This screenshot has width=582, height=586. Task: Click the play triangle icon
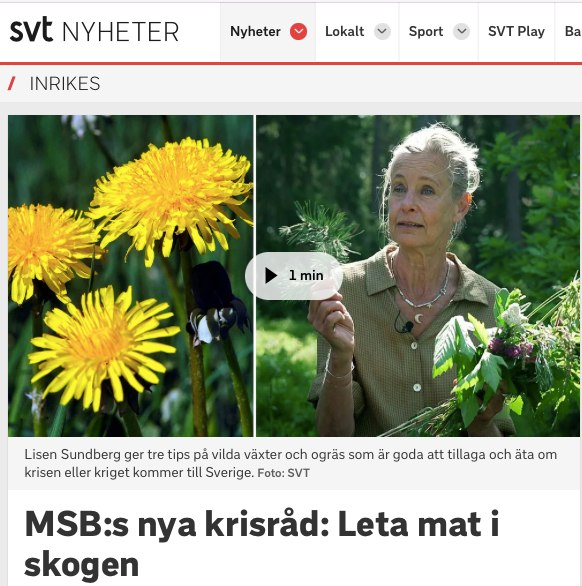271,276
